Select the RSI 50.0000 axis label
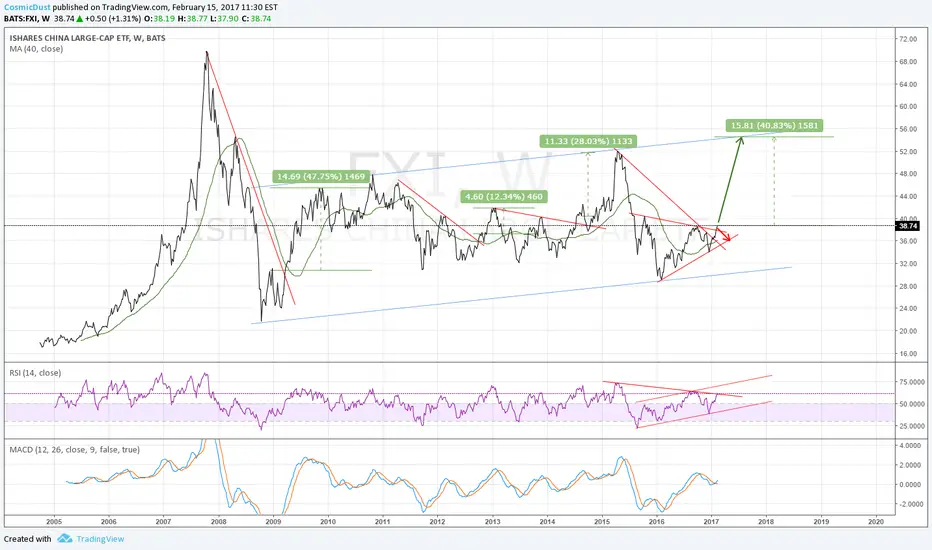This screenshot has height=550, width=932. tap(911, 404)
